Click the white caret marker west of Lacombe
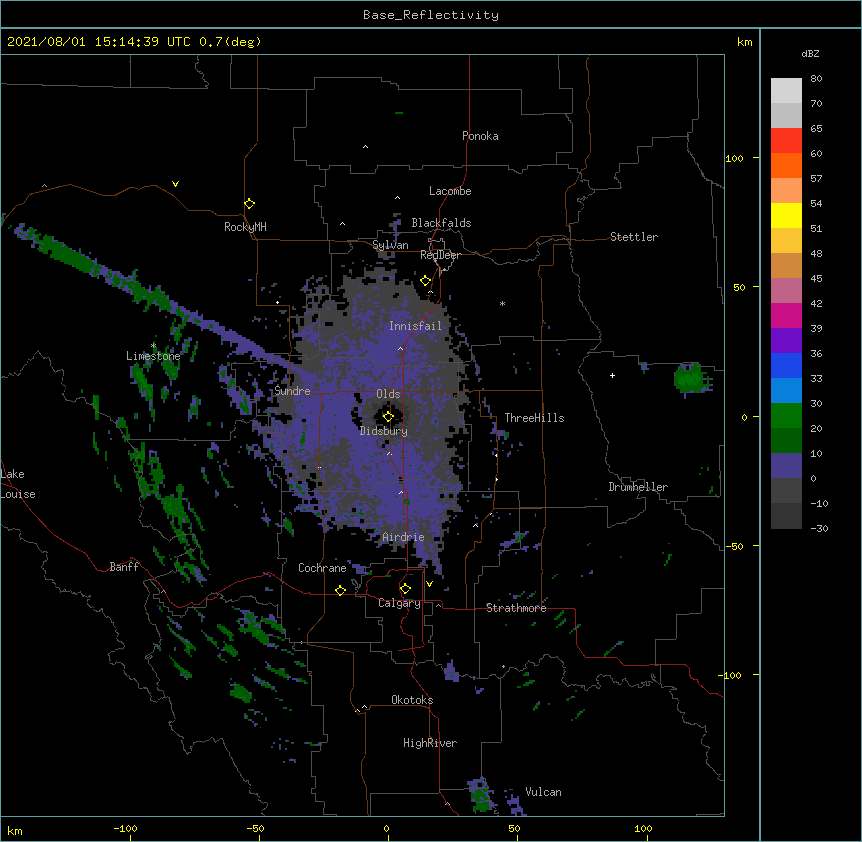This screenshot has height=842, width=862. pos(397,197)
